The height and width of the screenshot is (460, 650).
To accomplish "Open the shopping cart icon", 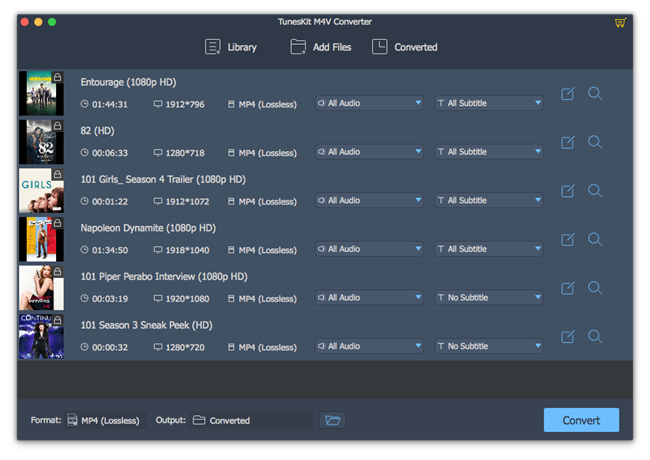I will pyautogui.click(x=620, y=22).
